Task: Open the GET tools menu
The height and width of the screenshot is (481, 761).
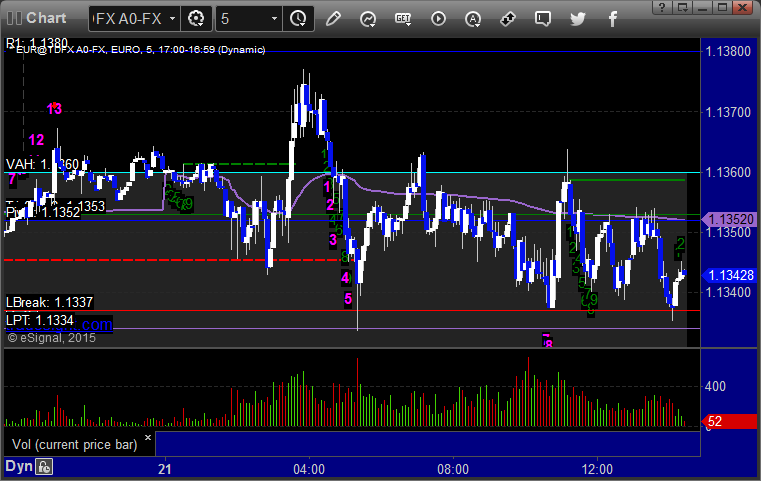Action: (x=403, y=19)
